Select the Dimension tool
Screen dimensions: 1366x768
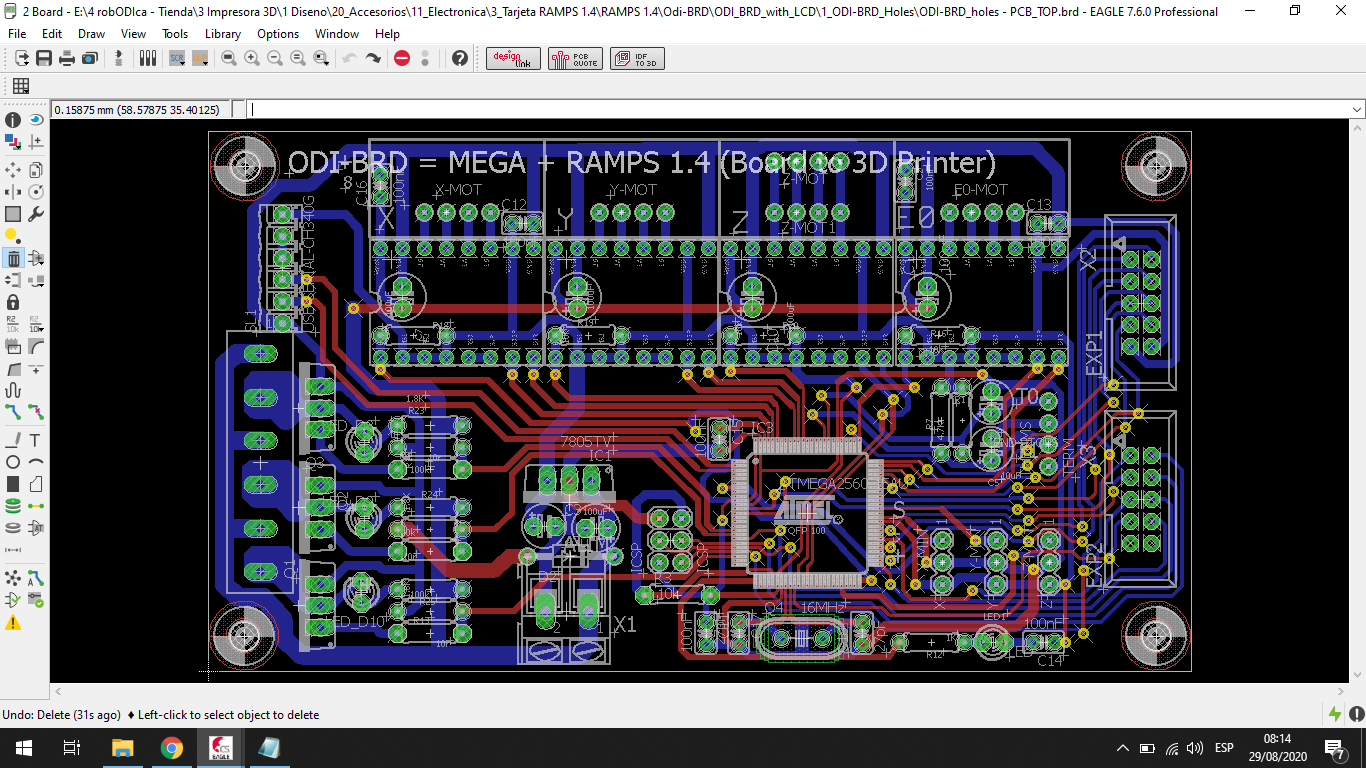[13, 550]
